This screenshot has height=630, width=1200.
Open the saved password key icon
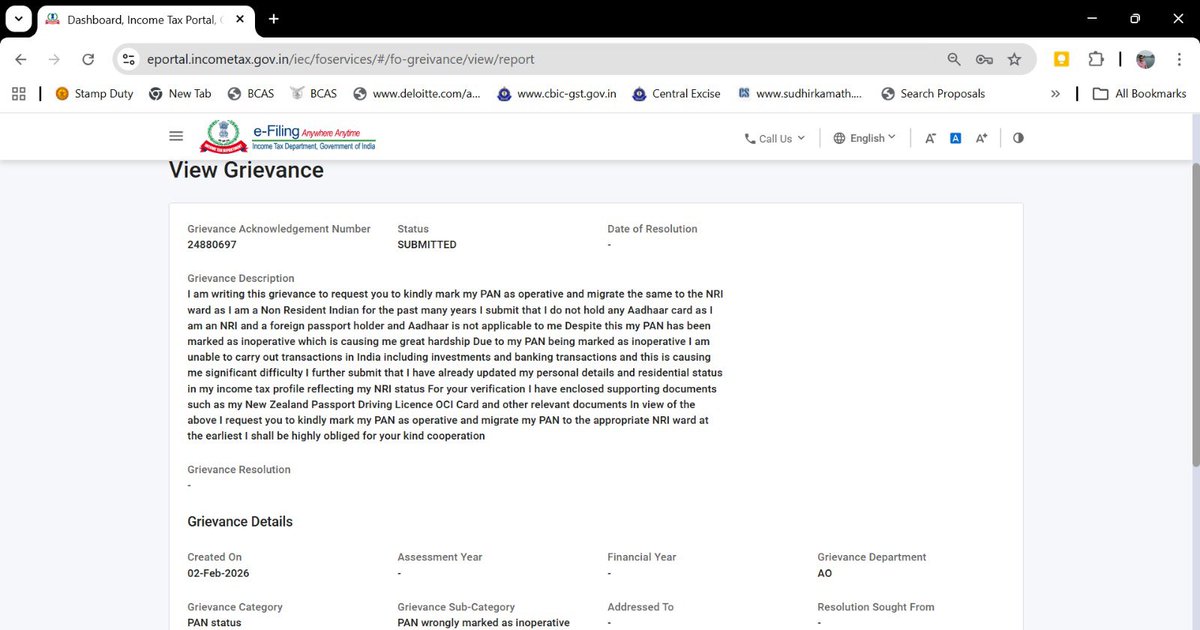coord(984,59)
